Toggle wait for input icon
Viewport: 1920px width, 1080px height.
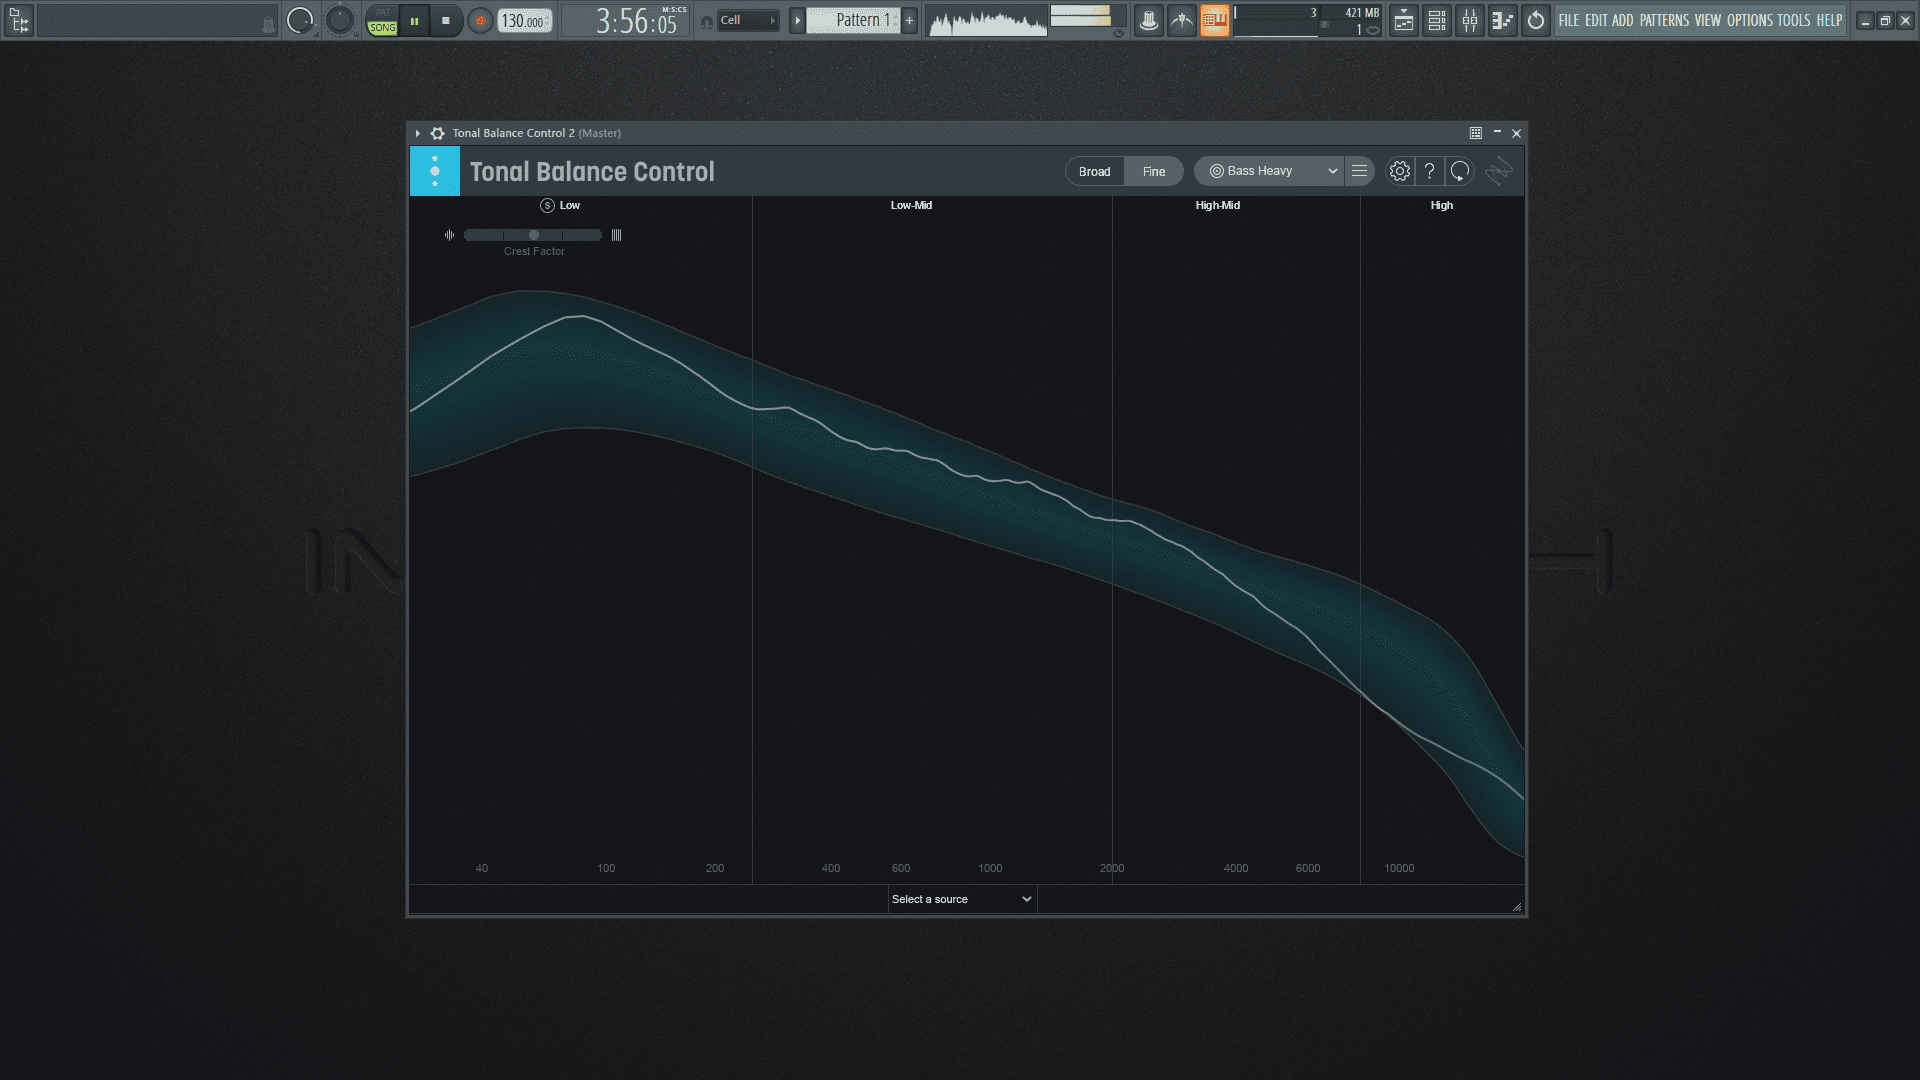pyautogui.click(x=1182, y=20)
